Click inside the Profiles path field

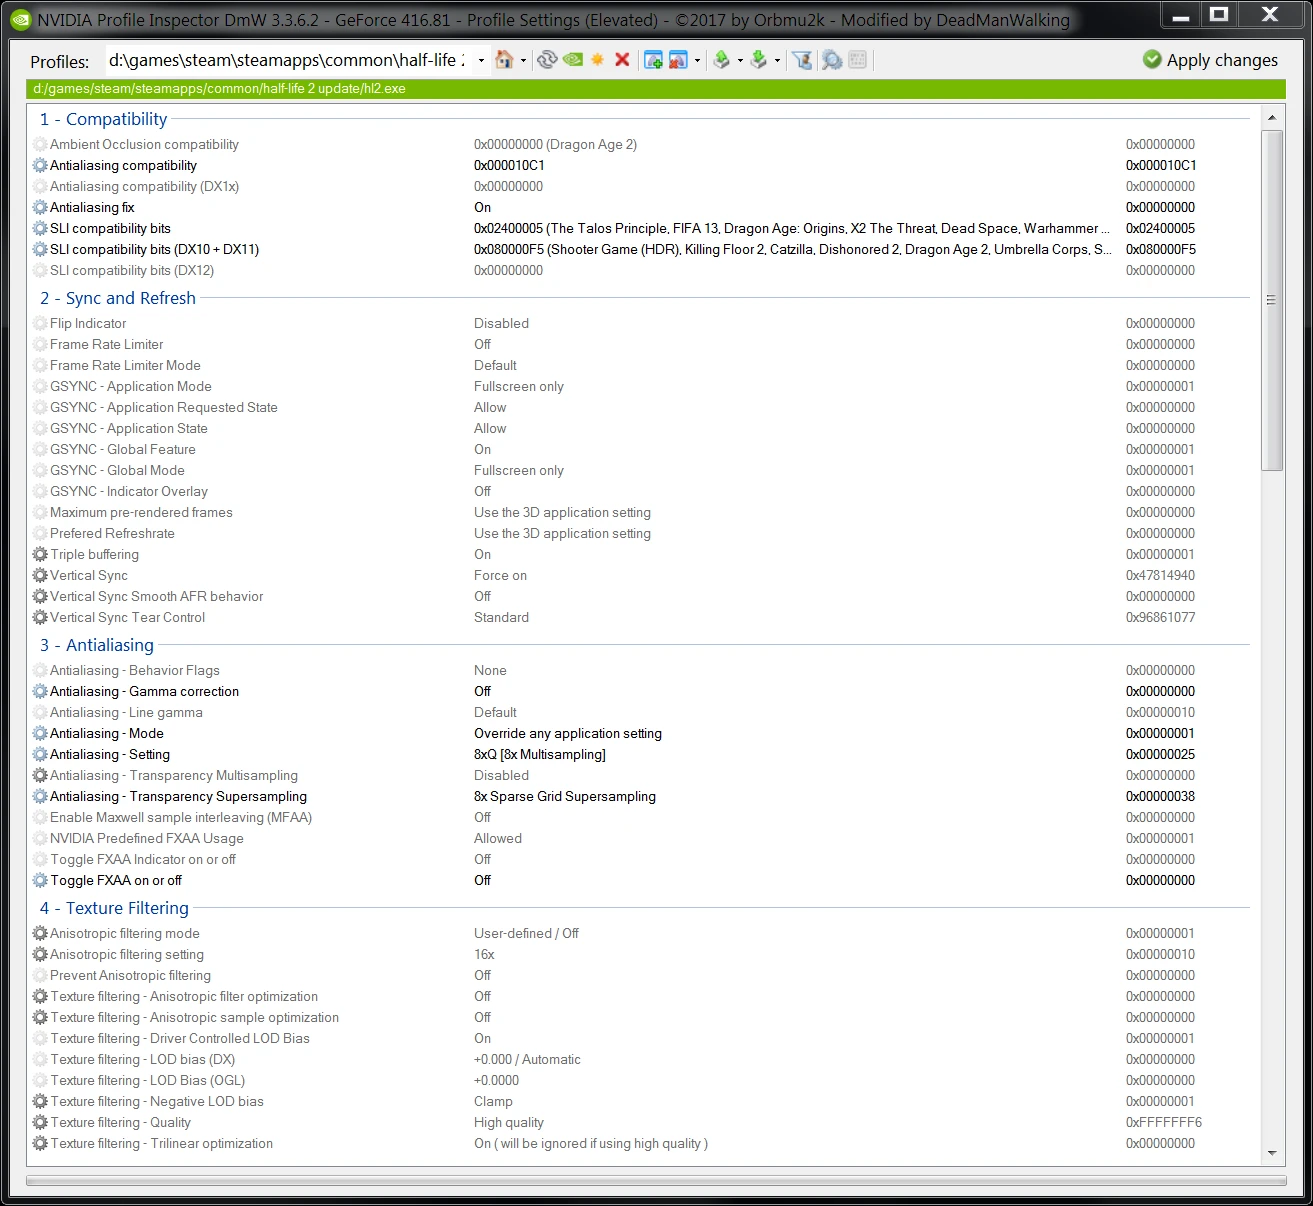(289, 60)
